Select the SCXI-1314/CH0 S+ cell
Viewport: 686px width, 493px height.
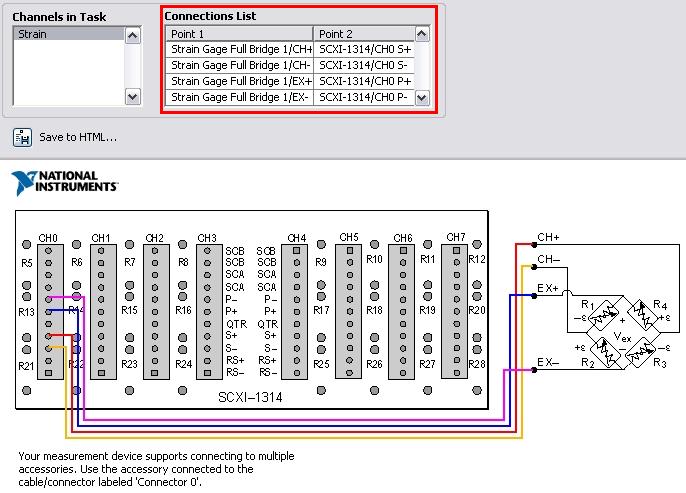coord(364,49)
